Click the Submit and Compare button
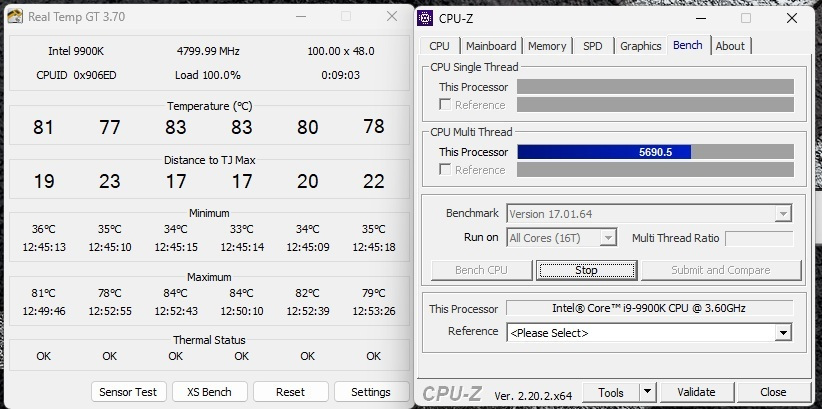This screenshot has width=822, height=409. (x=721, y=270)
